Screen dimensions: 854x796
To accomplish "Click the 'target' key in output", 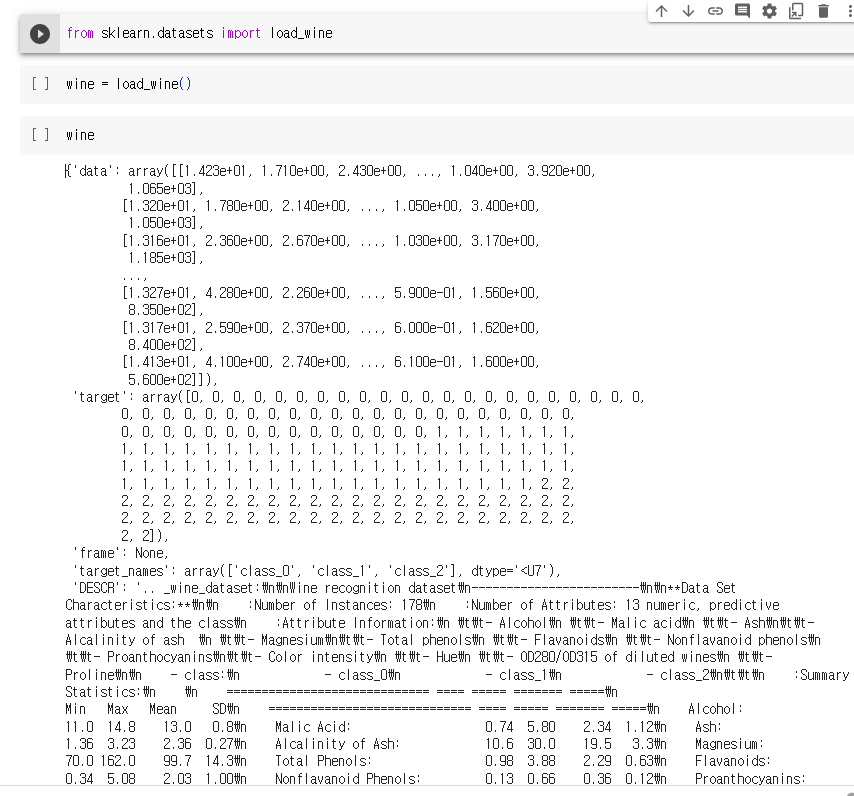I will (100, 397).
